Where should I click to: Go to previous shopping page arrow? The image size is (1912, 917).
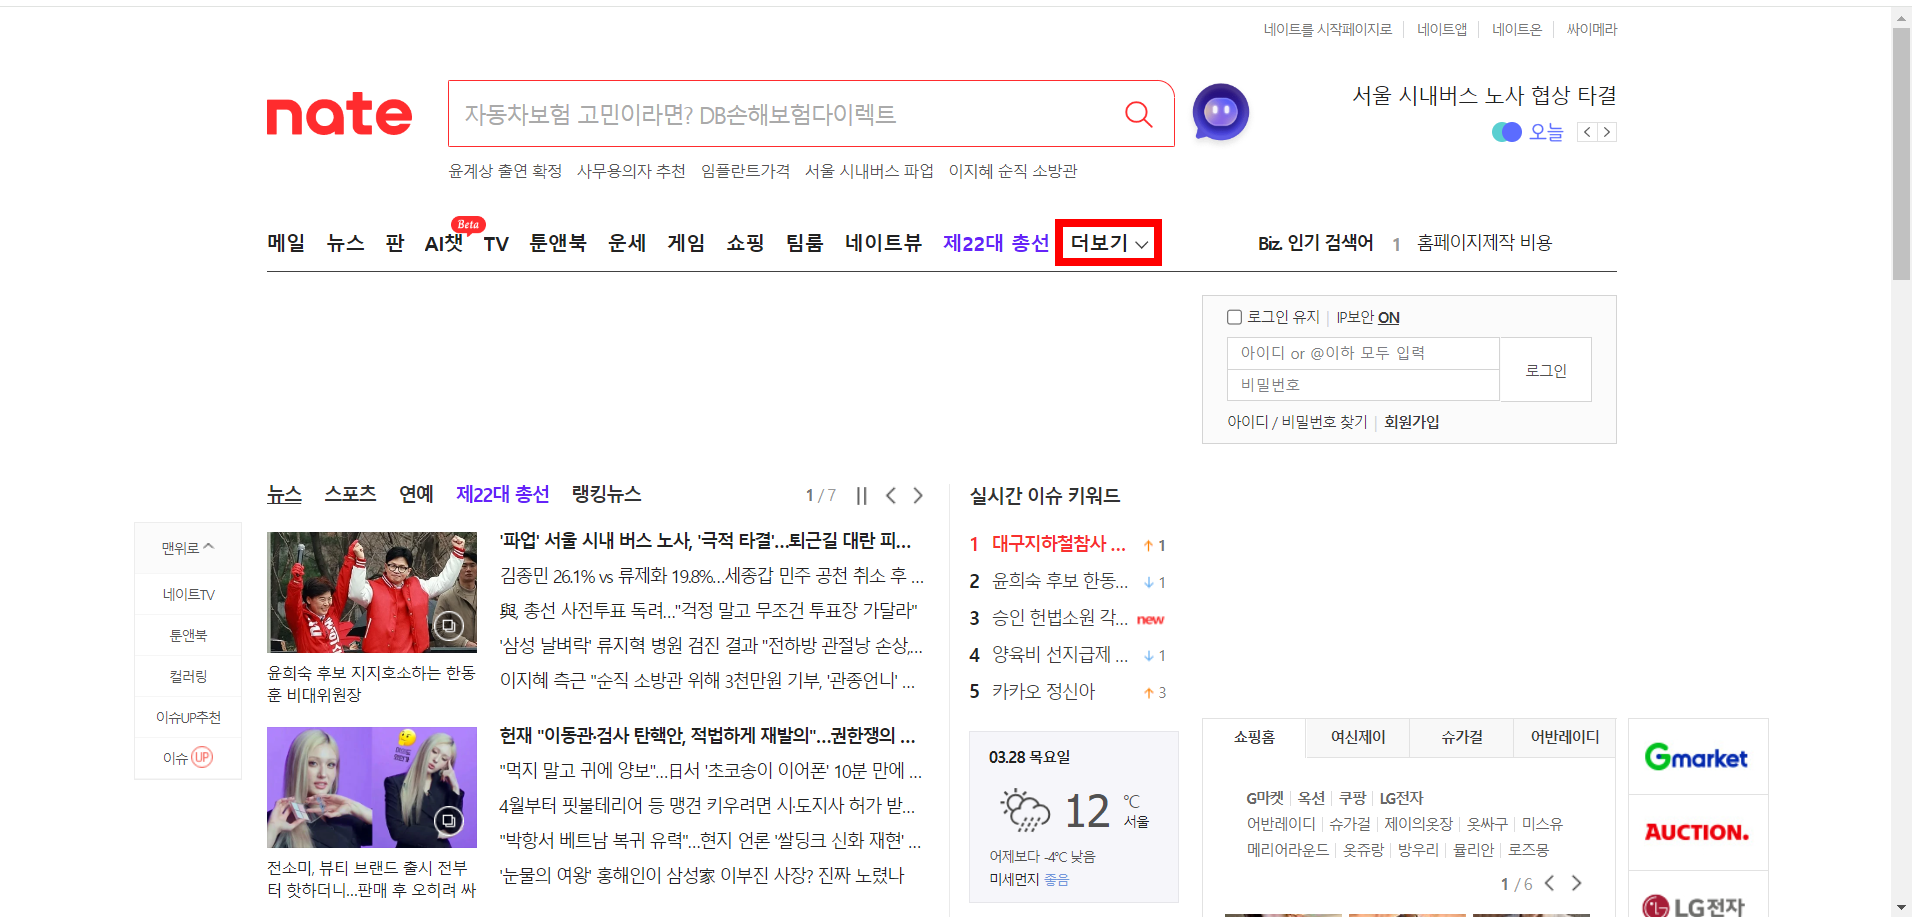(x=1550, y=883)
